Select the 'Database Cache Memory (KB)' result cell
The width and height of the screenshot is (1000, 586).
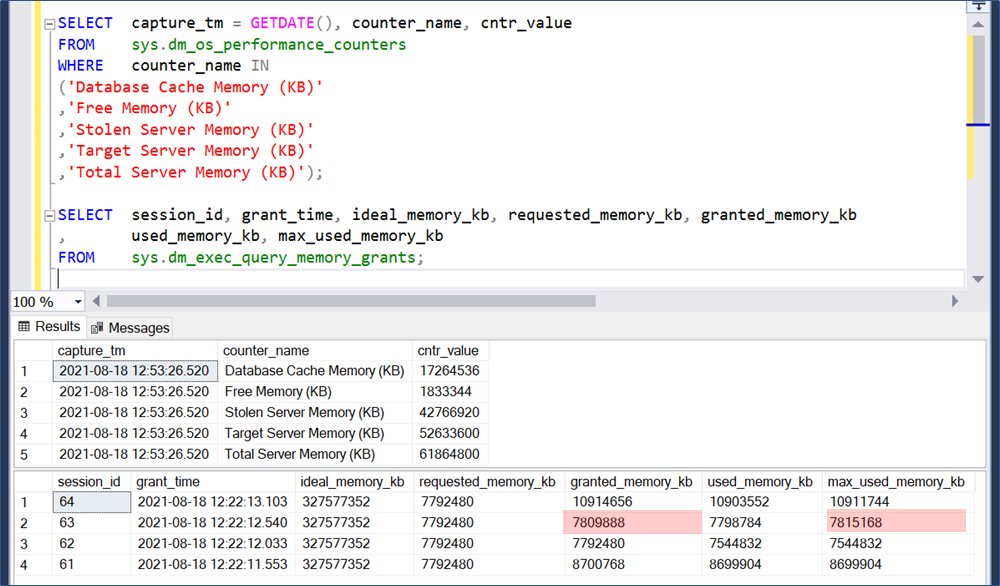point(315,371)
